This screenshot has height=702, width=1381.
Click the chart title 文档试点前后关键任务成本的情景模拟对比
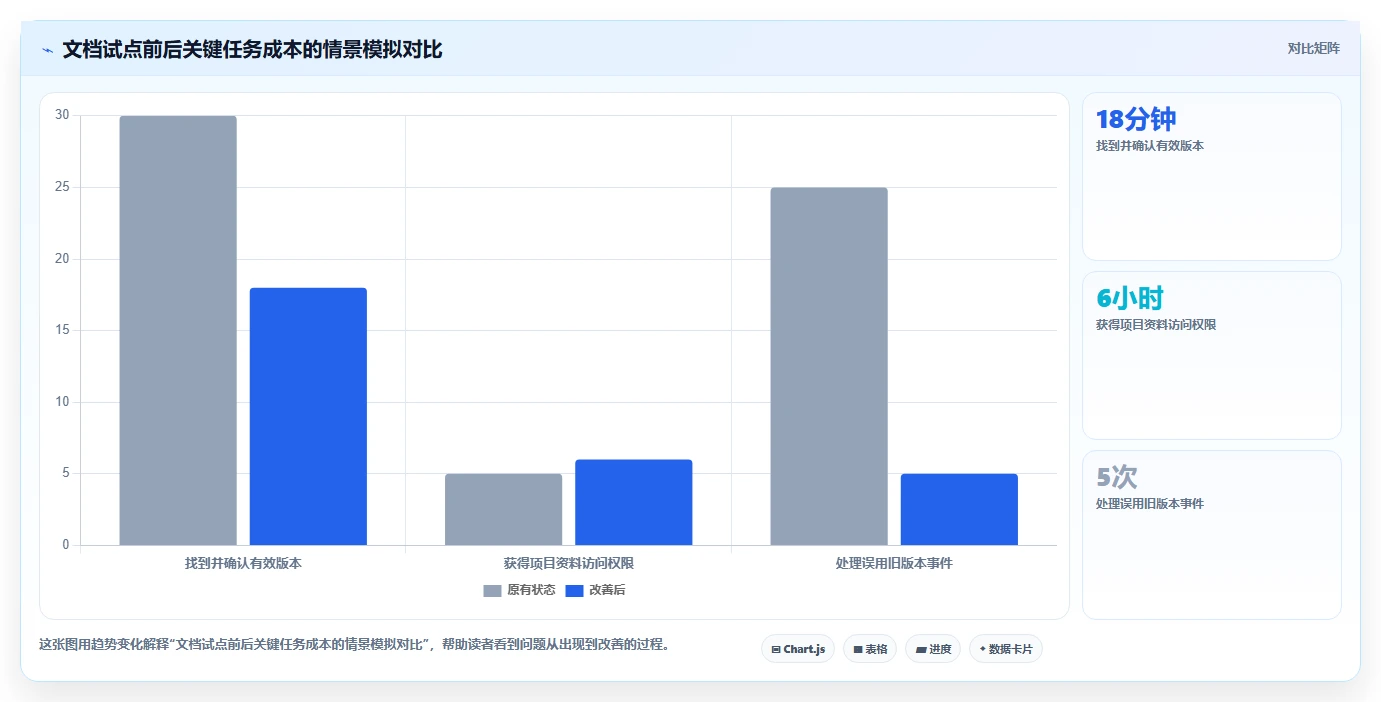point(252,49)
